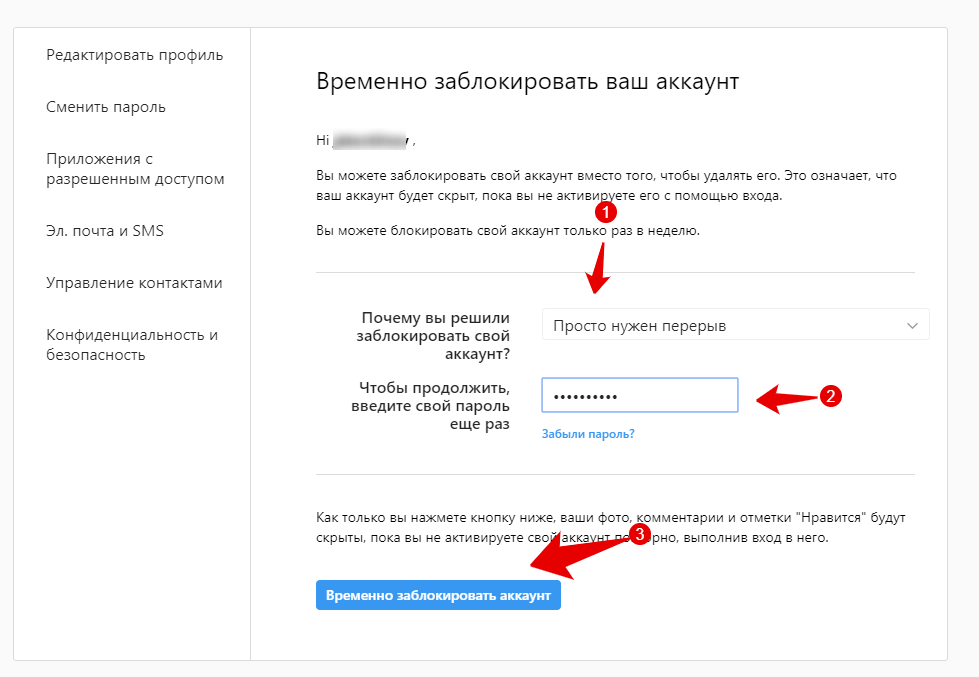979x677 pixels.
Task: Click the blurred username after Hi
Action: [x=370, y=140]
